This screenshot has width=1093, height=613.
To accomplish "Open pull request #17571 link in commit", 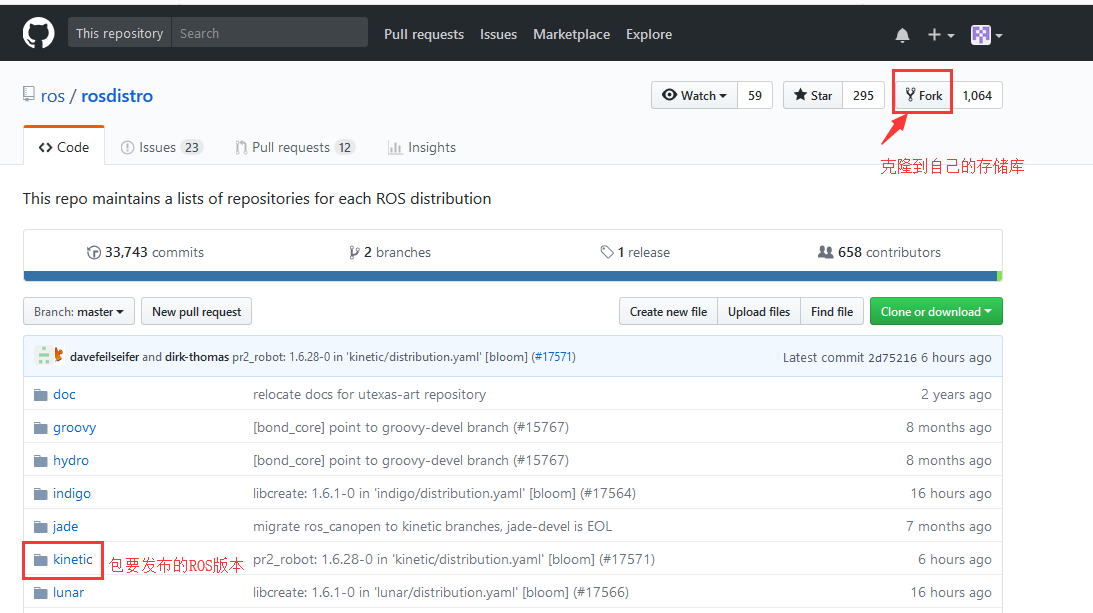I will [553, 356].
